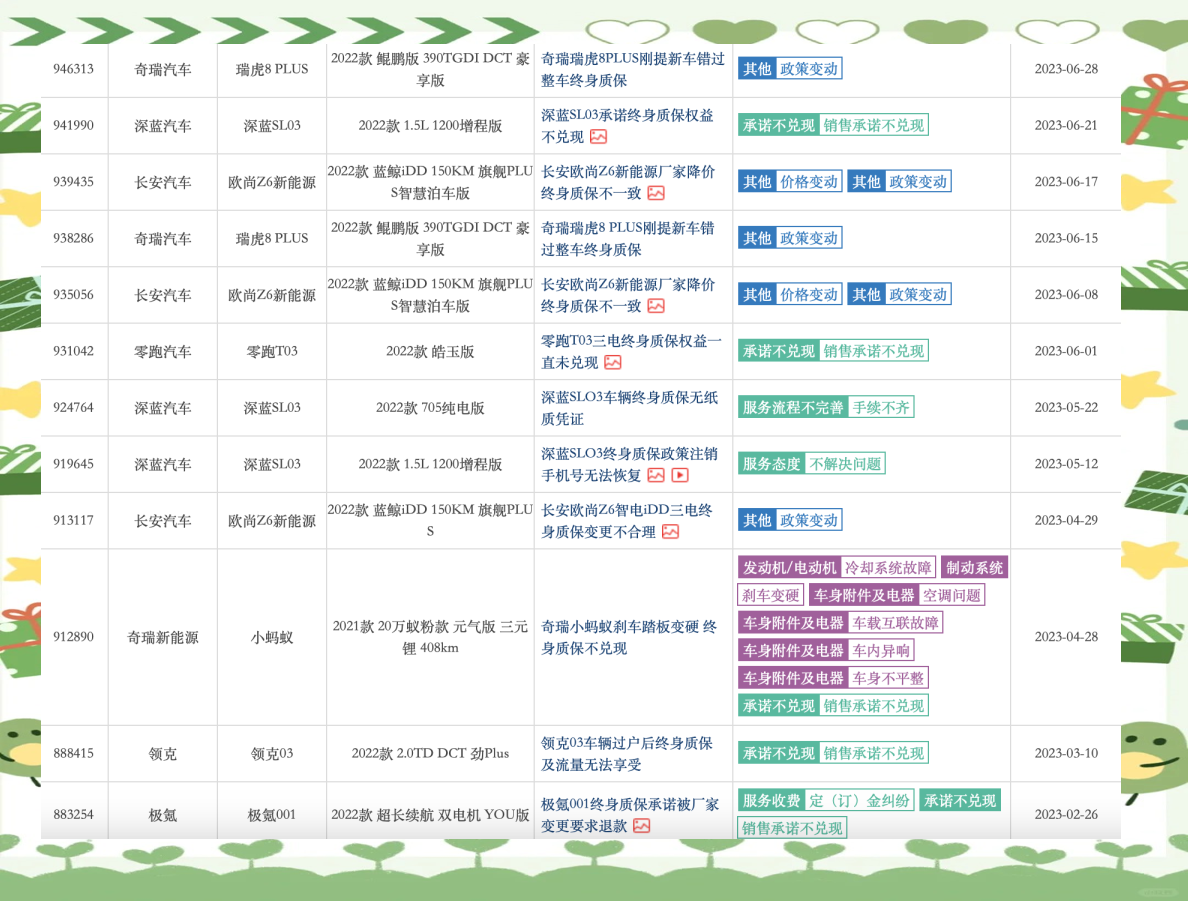Click image icon in complaint 939435 row
The width and height of the screenshot is (1188, 901).
point(656,193)
